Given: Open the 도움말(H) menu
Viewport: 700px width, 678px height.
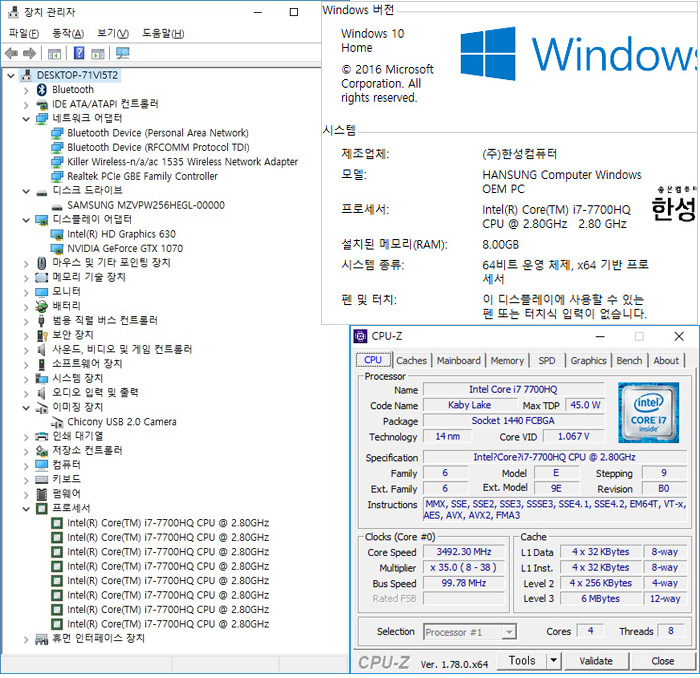Looking at the screenshot, I should click(163, 33).
